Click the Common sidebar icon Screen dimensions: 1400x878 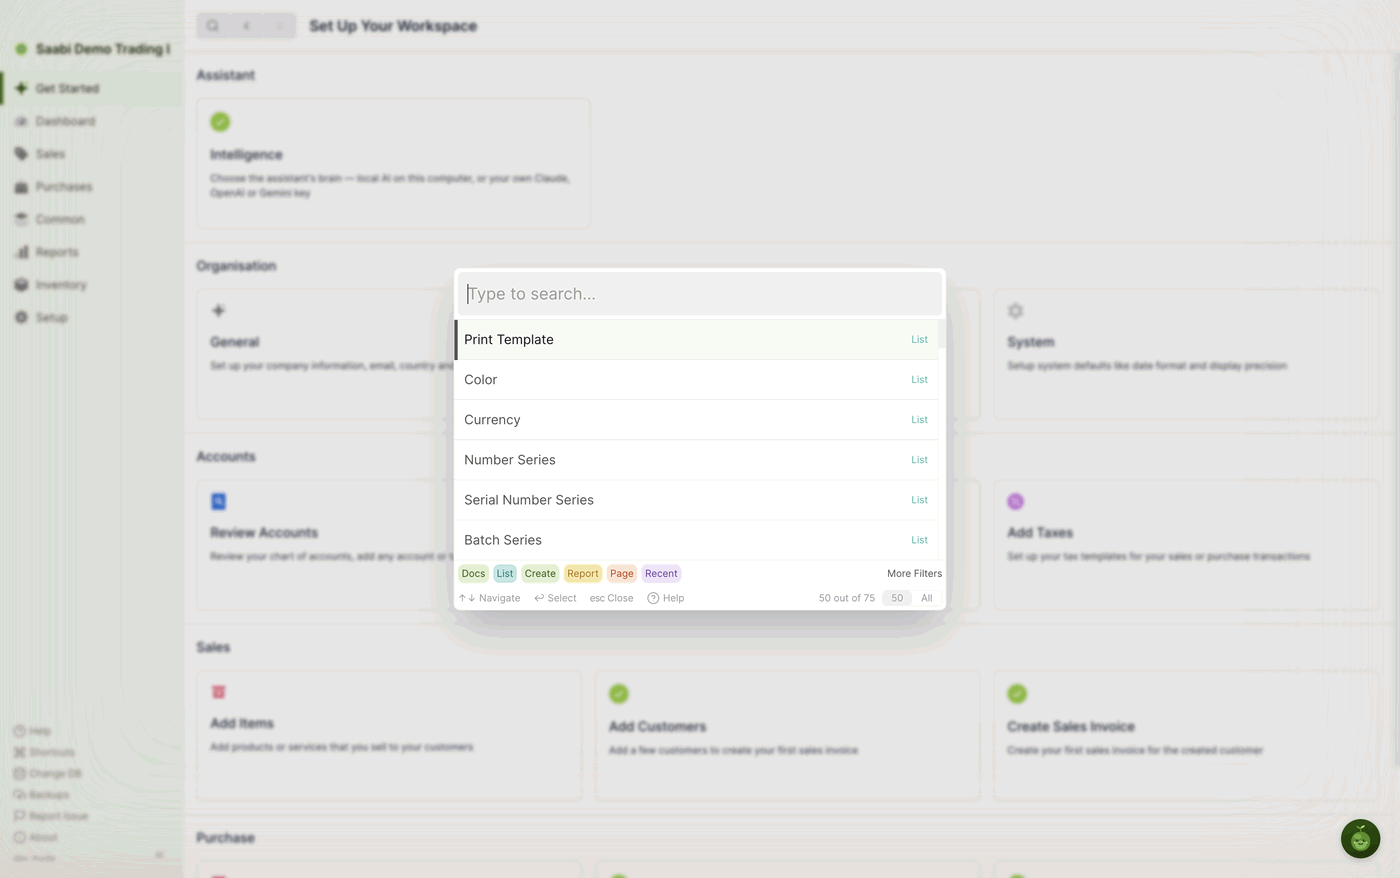point(21,219)
